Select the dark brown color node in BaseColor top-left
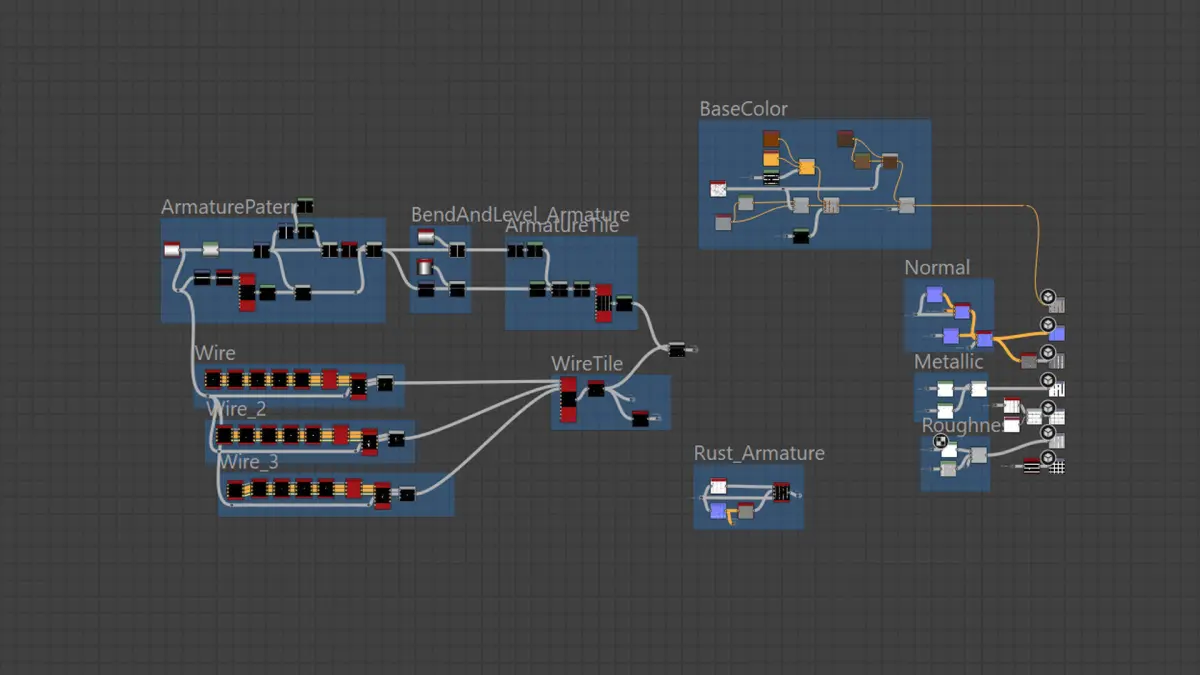 coord(771,139)
